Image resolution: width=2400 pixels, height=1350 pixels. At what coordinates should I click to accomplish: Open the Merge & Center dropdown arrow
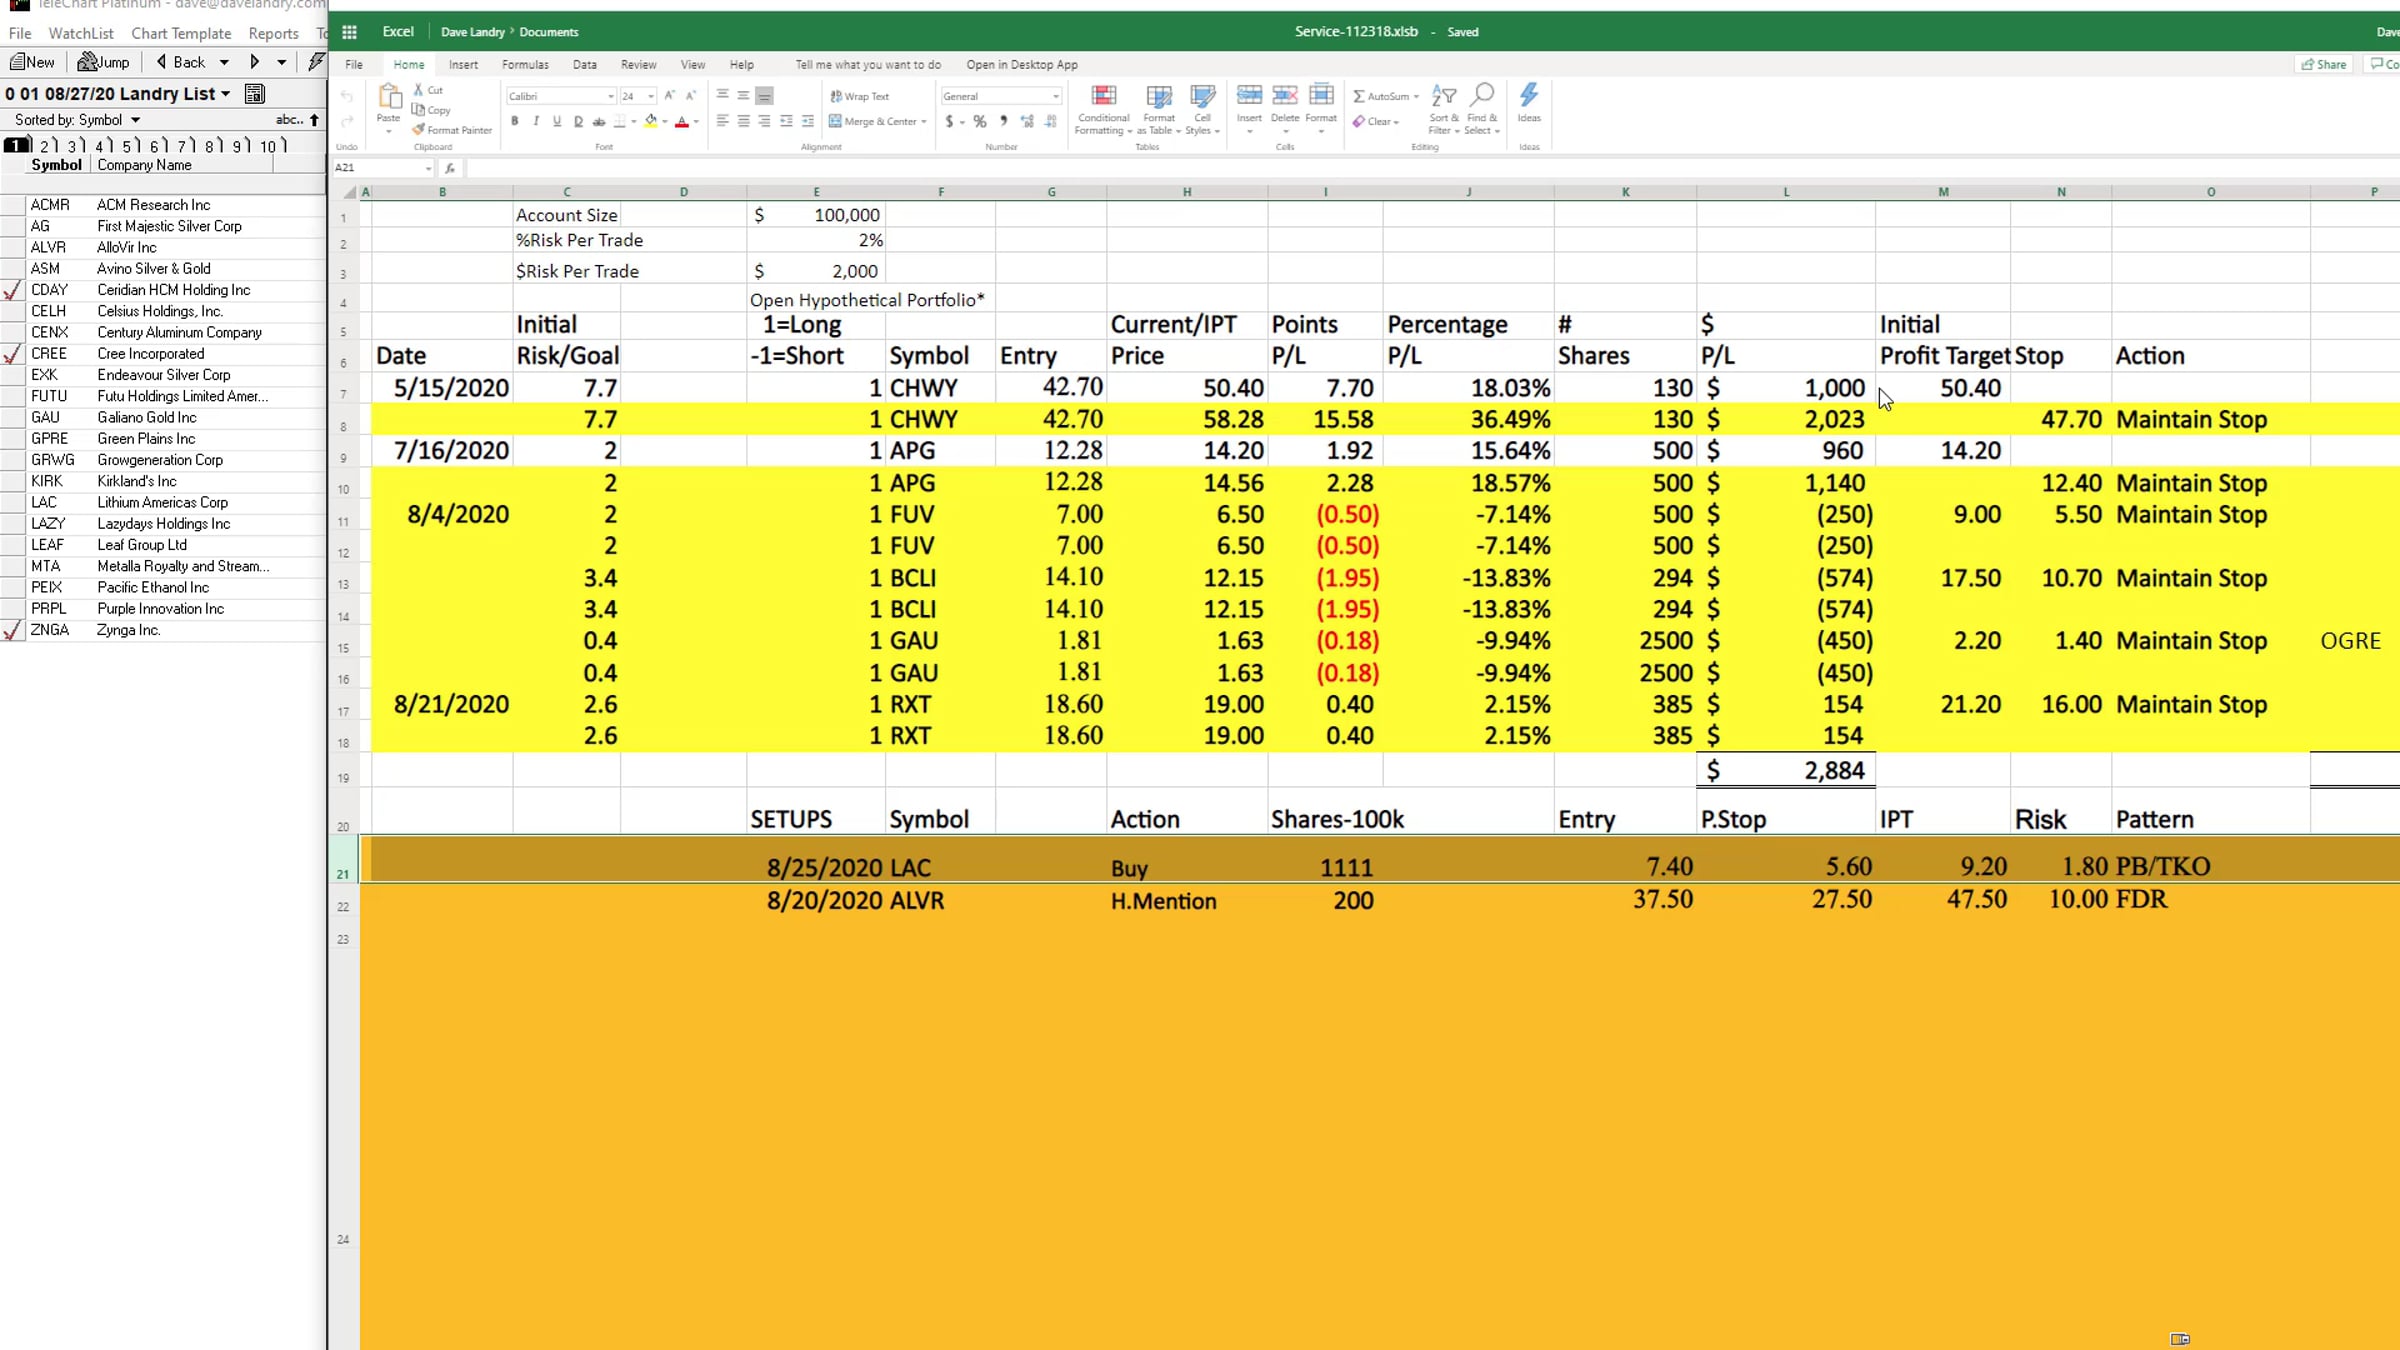pos(923,122)
